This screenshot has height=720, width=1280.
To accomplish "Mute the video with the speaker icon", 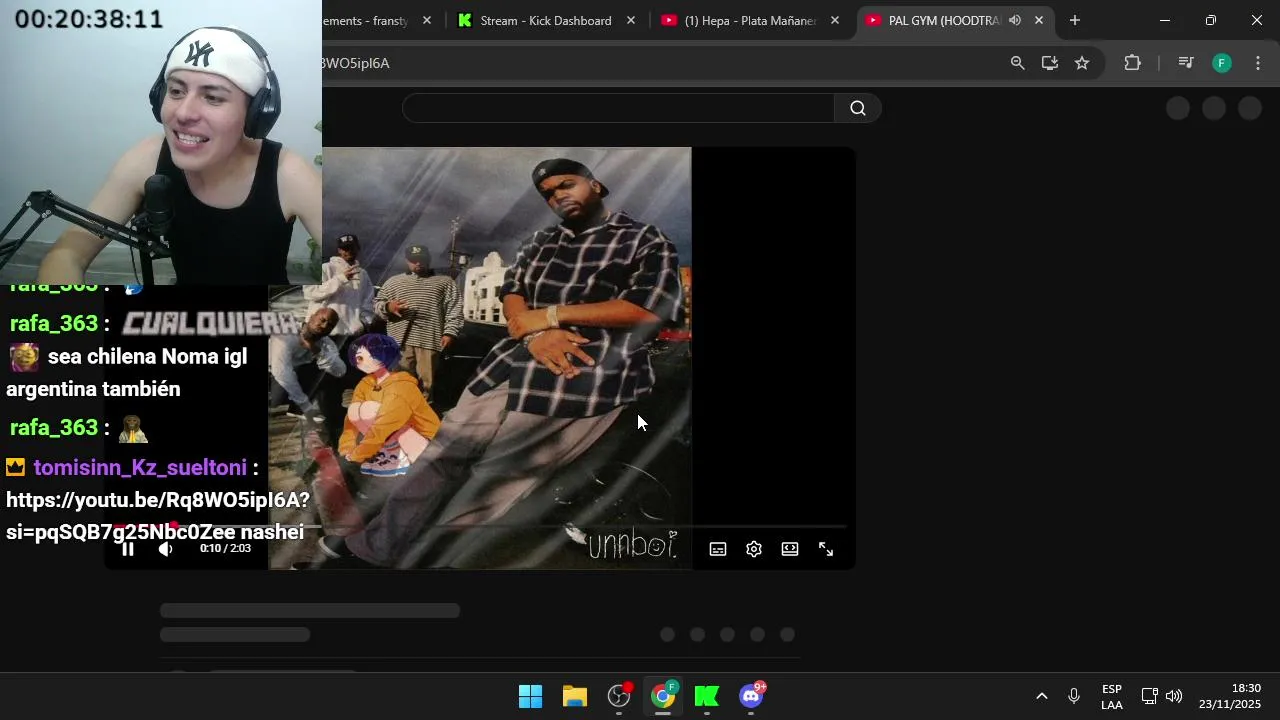I will click(x=166, y=549).
